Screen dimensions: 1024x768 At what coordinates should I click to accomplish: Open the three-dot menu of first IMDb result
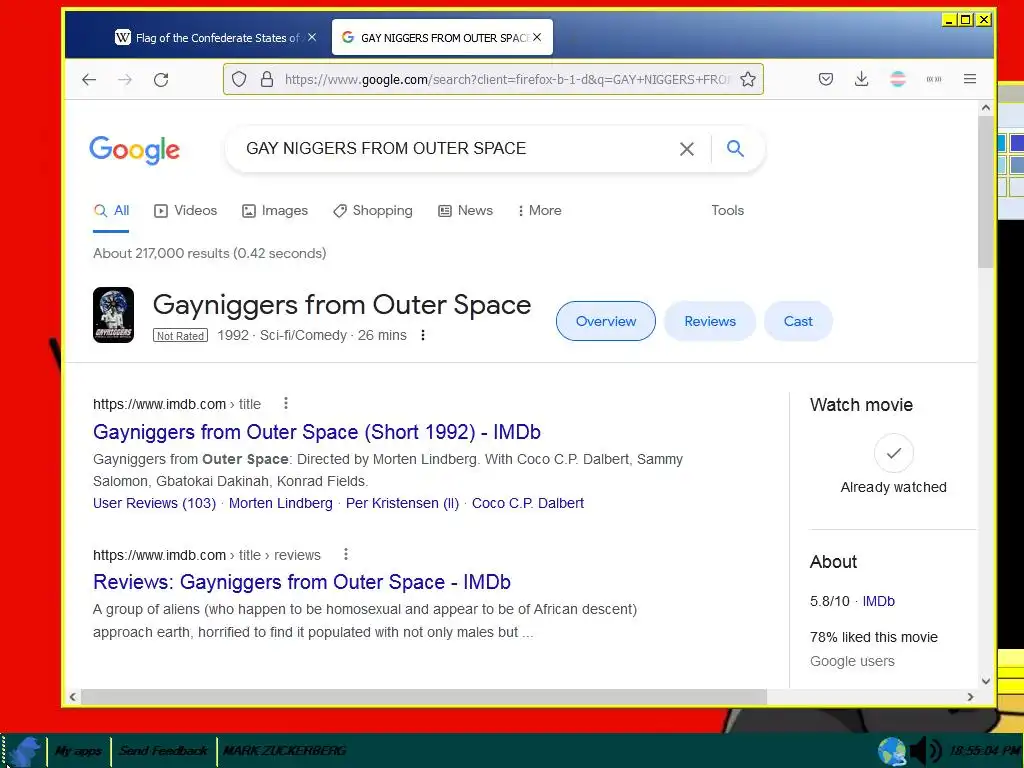(x=285, y=404)
